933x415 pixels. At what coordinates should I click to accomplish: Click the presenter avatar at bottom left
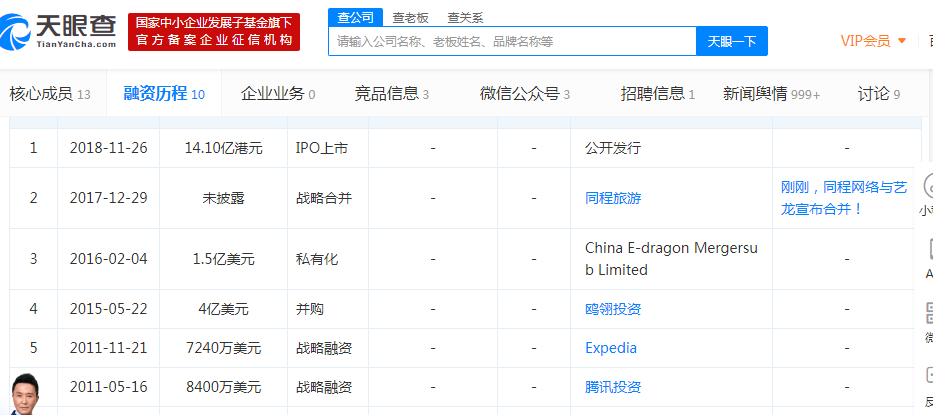point(30,394)
